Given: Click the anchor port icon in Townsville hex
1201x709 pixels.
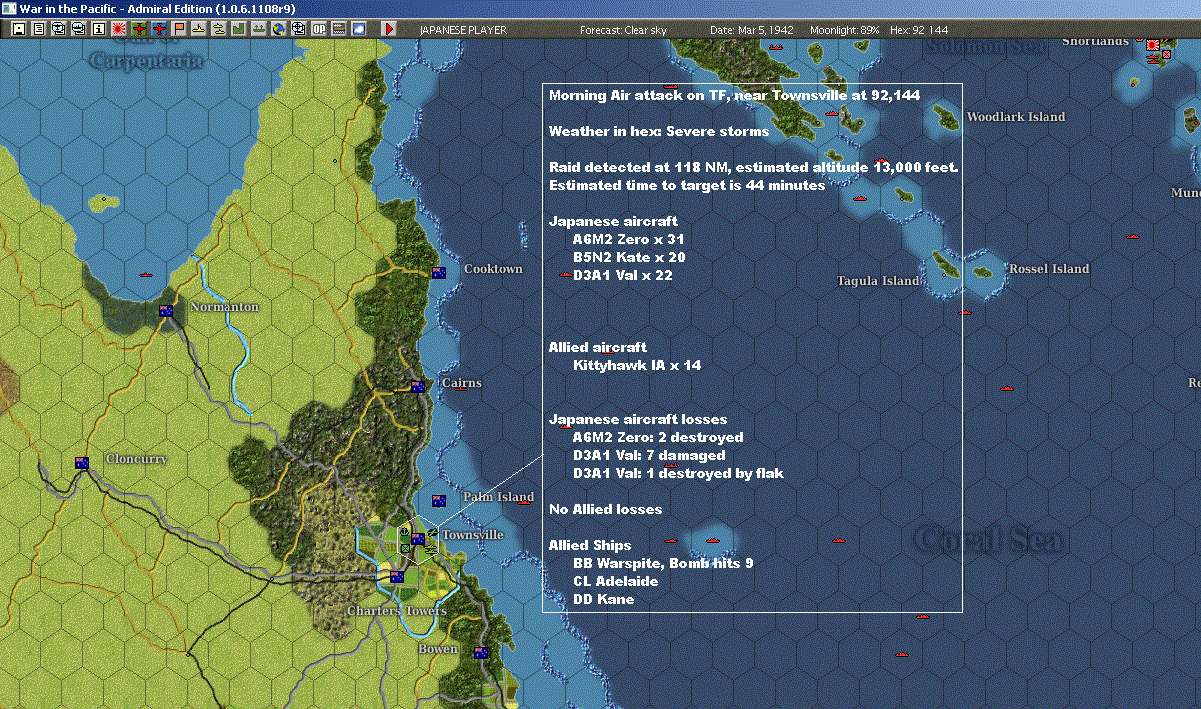Looking at the screenshot, I should [404, 531].
